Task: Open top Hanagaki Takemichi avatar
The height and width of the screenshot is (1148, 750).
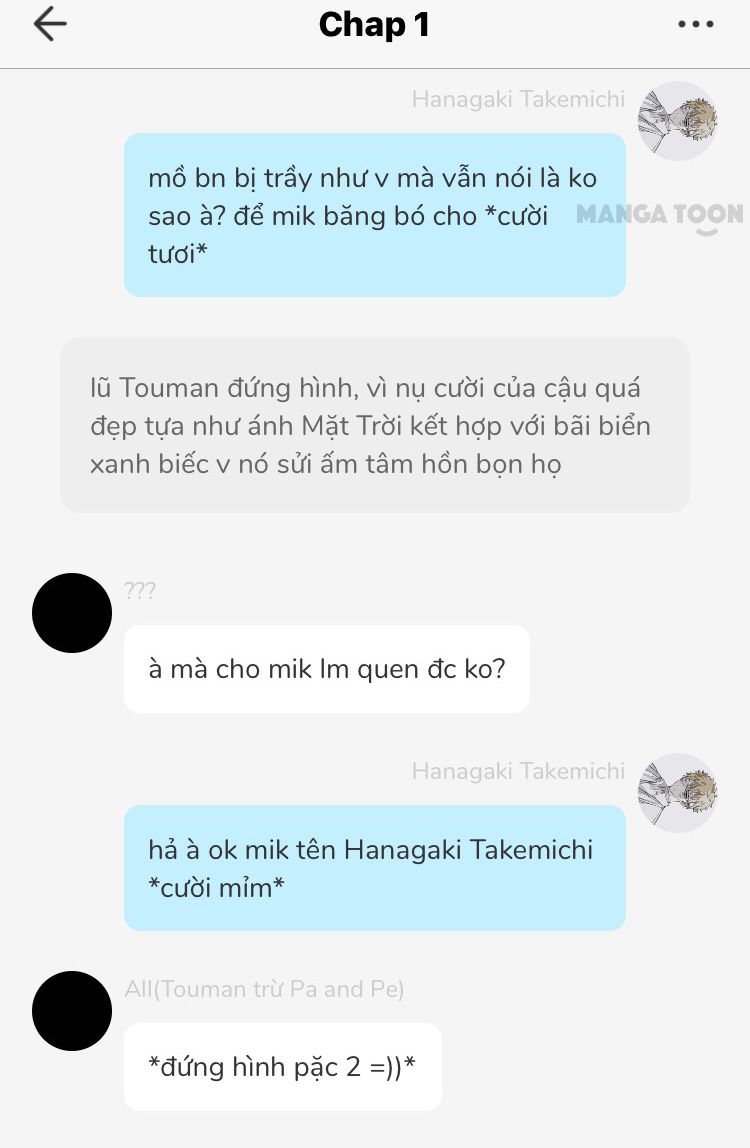Action: tap(677, 121)
